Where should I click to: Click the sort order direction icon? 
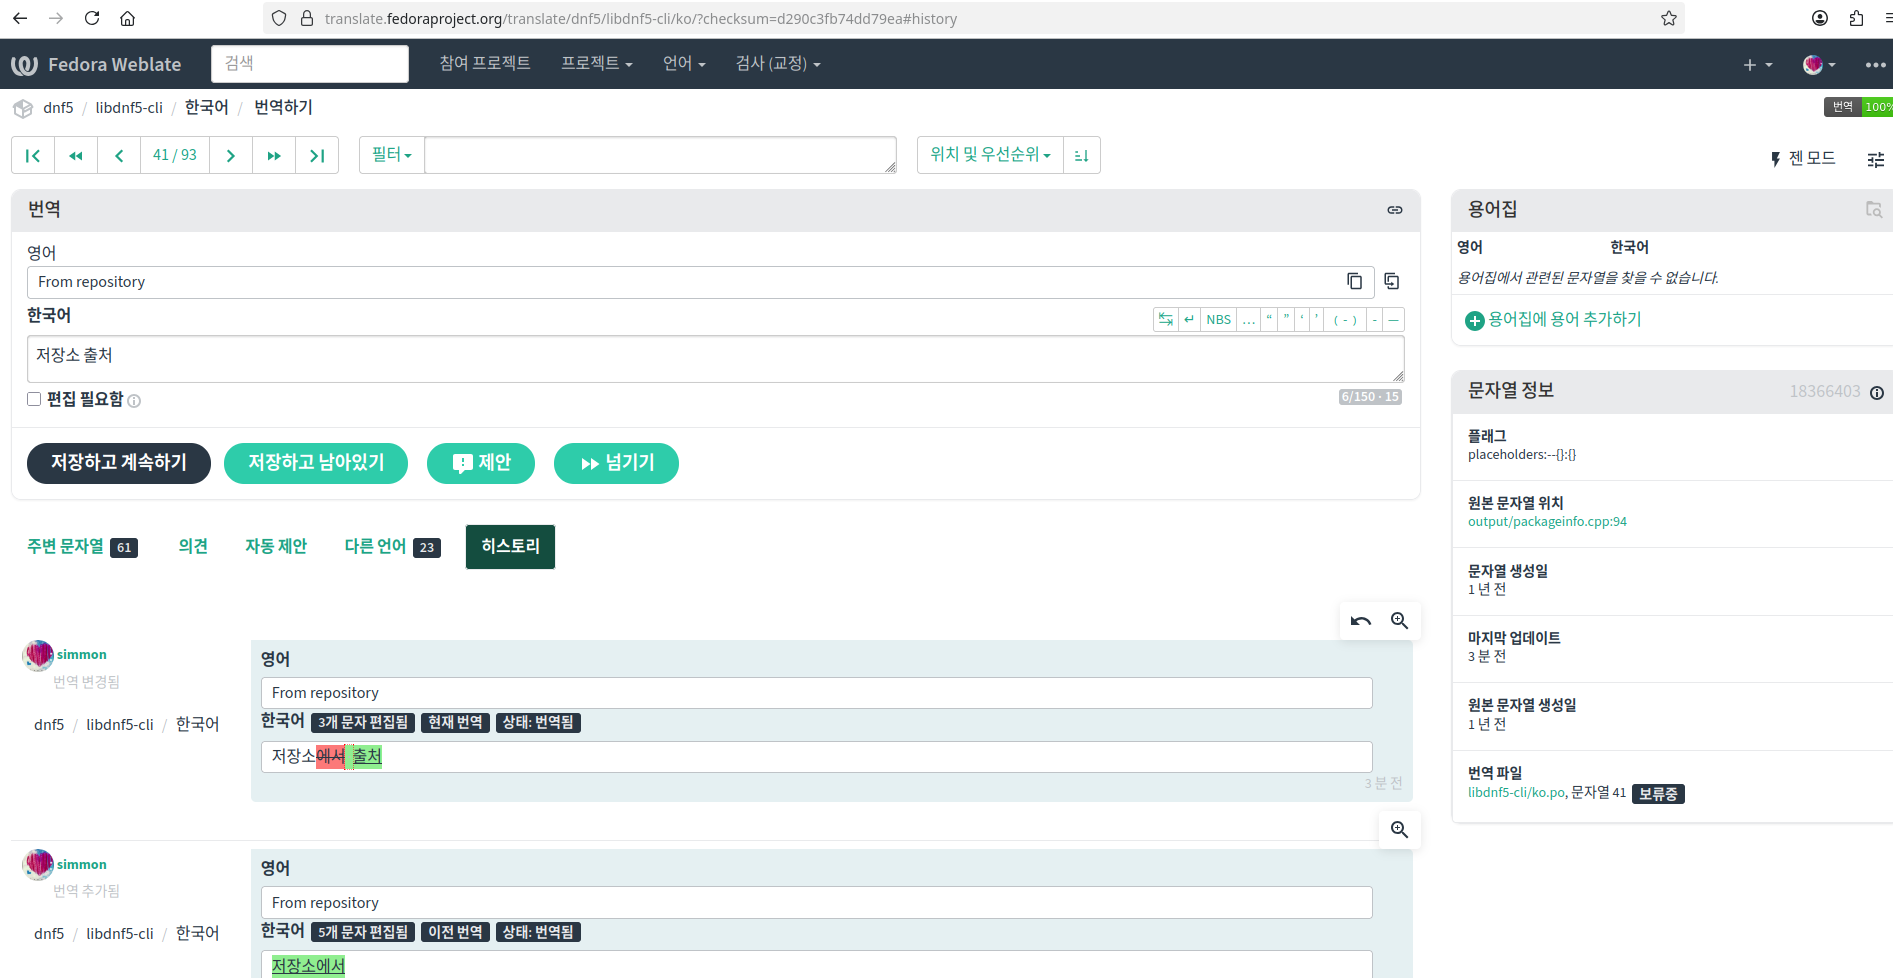point(1081,156)
